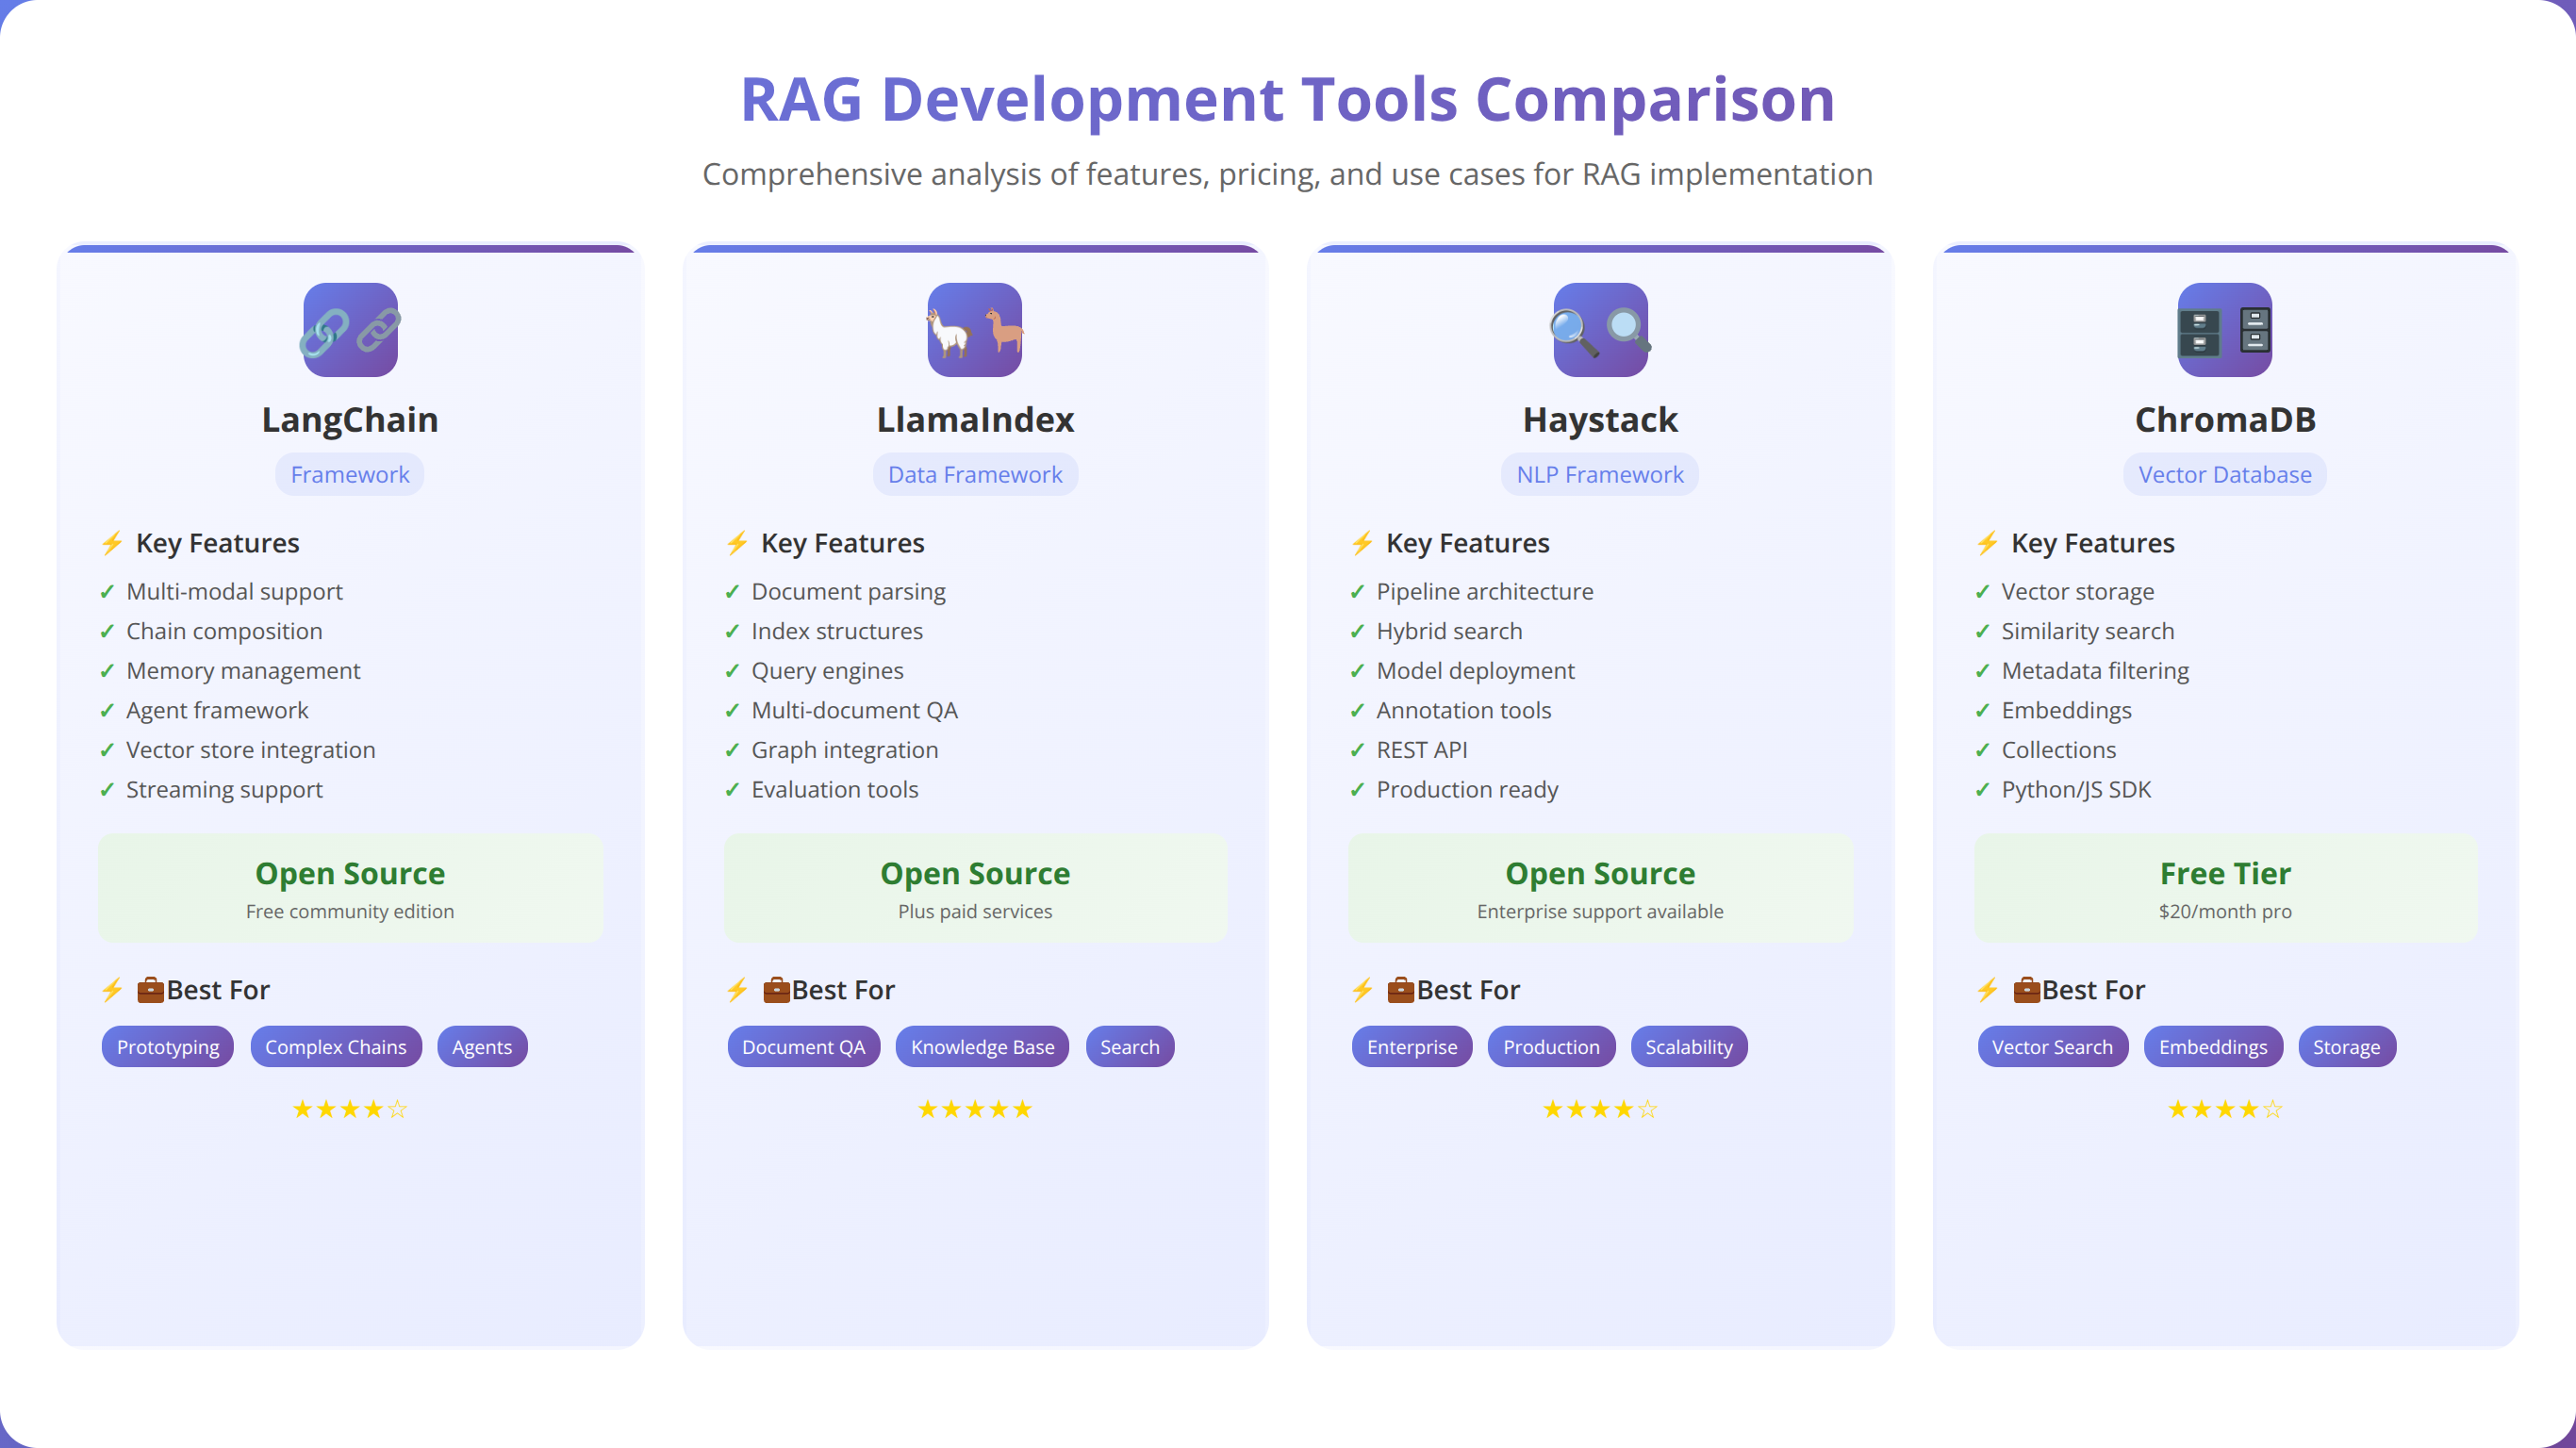Viewport: 2576px width, 1448px height.
Task: Click the Vector Search tag
Action: pos(2052,1047)
